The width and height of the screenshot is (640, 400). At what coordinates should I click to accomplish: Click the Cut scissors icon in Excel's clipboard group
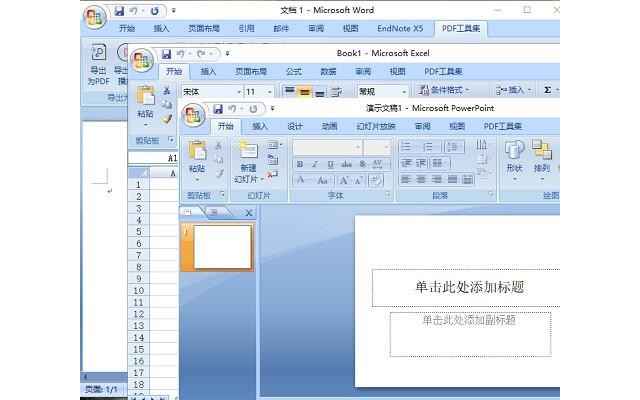167,90
